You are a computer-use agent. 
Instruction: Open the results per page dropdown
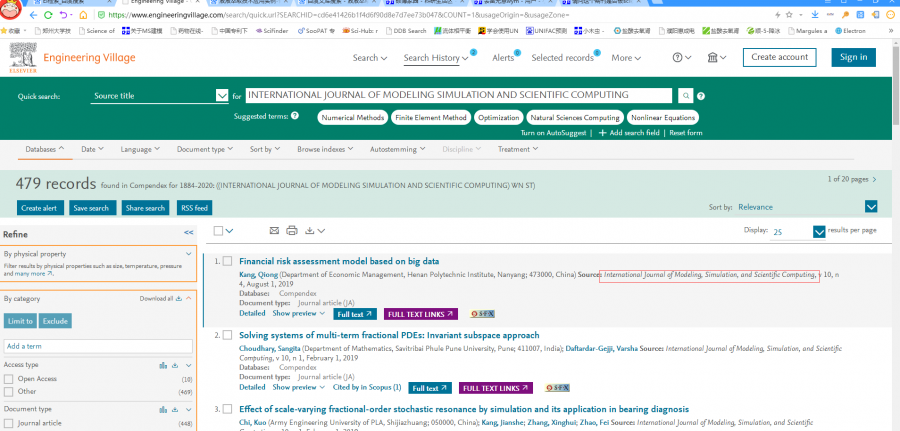point(819,231)
